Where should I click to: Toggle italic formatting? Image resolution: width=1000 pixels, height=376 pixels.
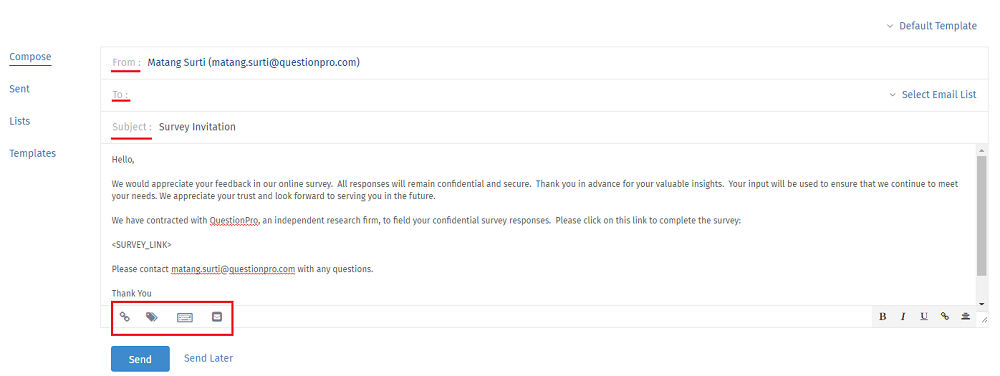[903, 317]
